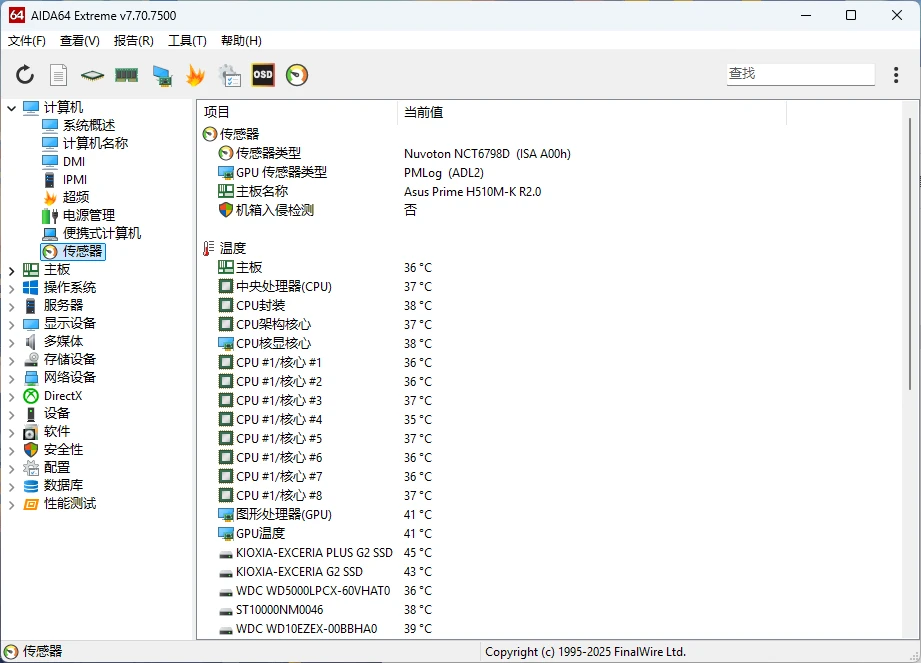Expand the DirectX tree node
921x663 pixels.
tap(11, 396)
